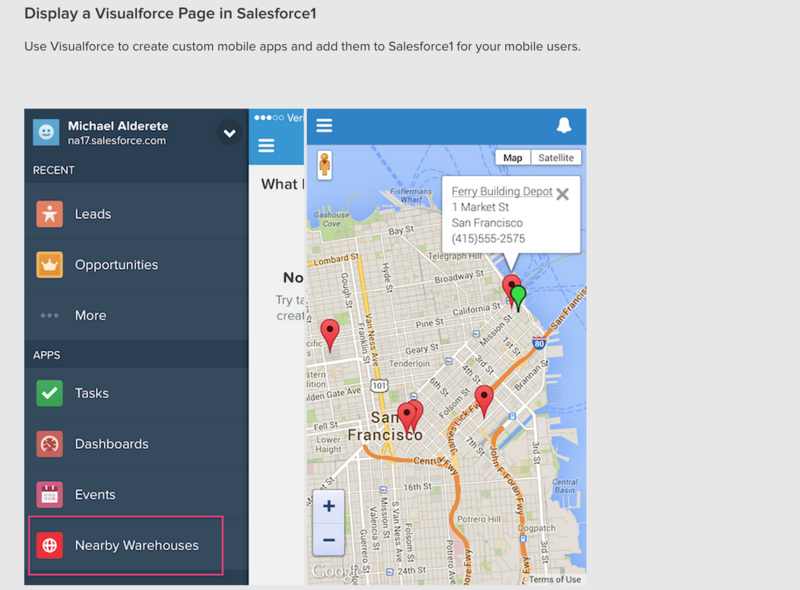Open the Tasks green checkmark icon
Image resolution: width=800 pixels, height=590 pixels.
pos(49,393)
